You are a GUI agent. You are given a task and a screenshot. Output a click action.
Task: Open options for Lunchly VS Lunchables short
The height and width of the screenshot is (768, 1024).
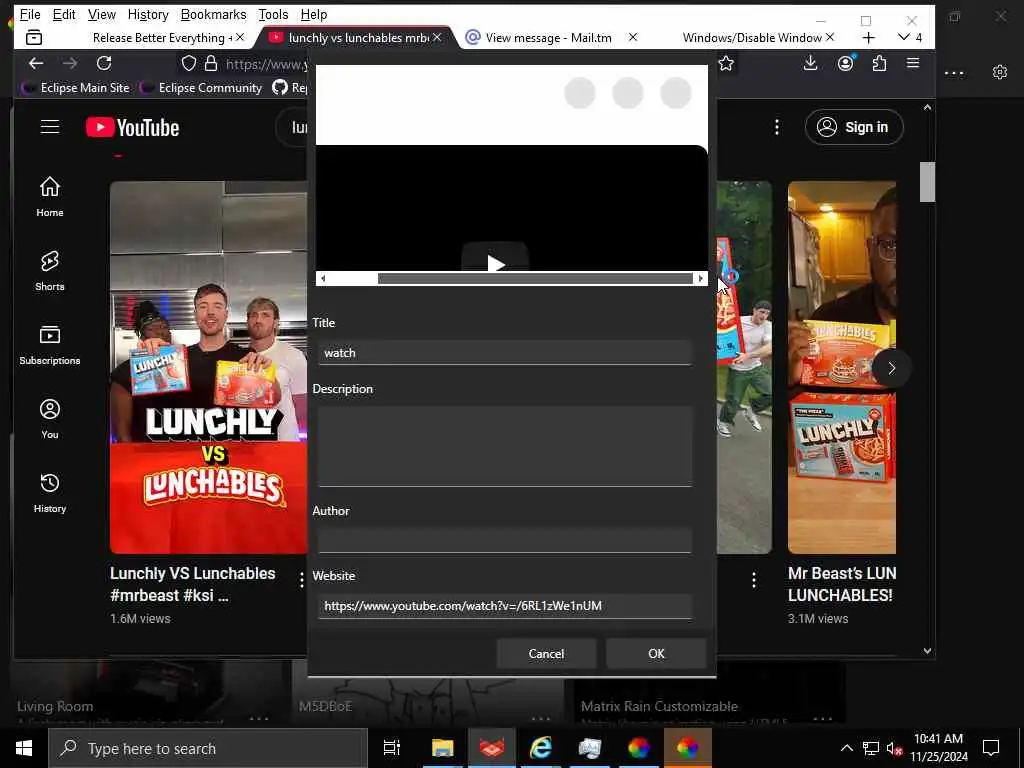click(301, 580)
